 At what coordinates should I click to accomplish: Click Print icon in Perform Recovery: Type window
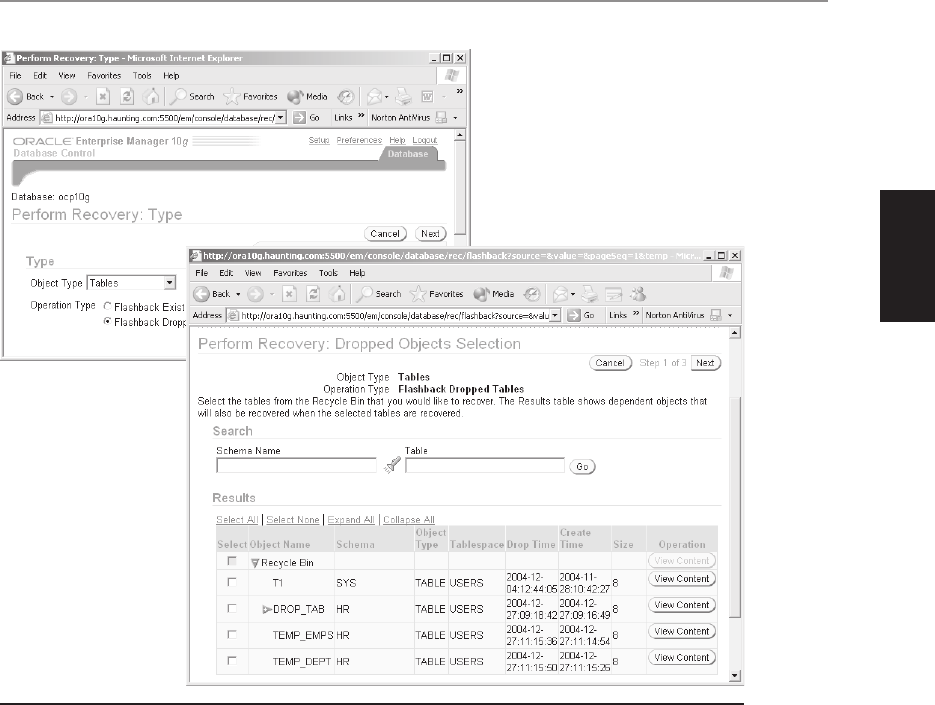tap(404, 96)
